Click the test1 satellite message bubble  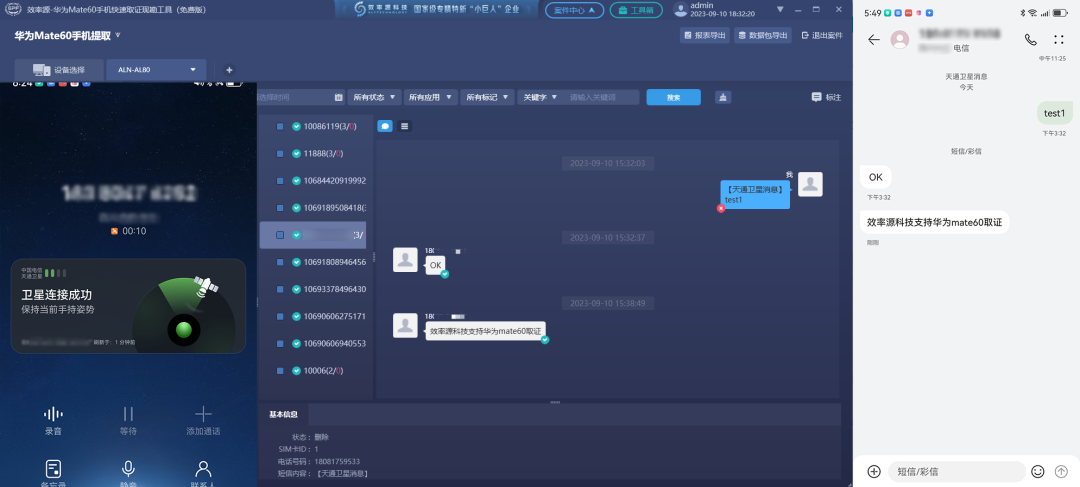[755, 195]
